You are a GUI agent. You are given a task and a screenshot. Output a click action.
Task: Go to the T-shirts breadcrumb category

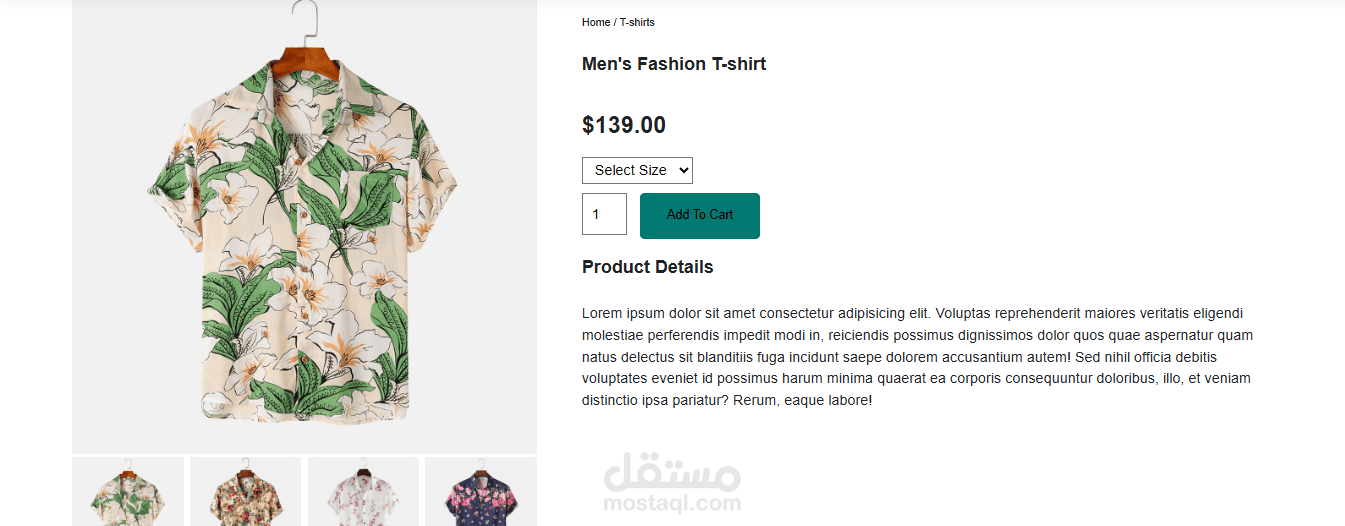point(637,22)
